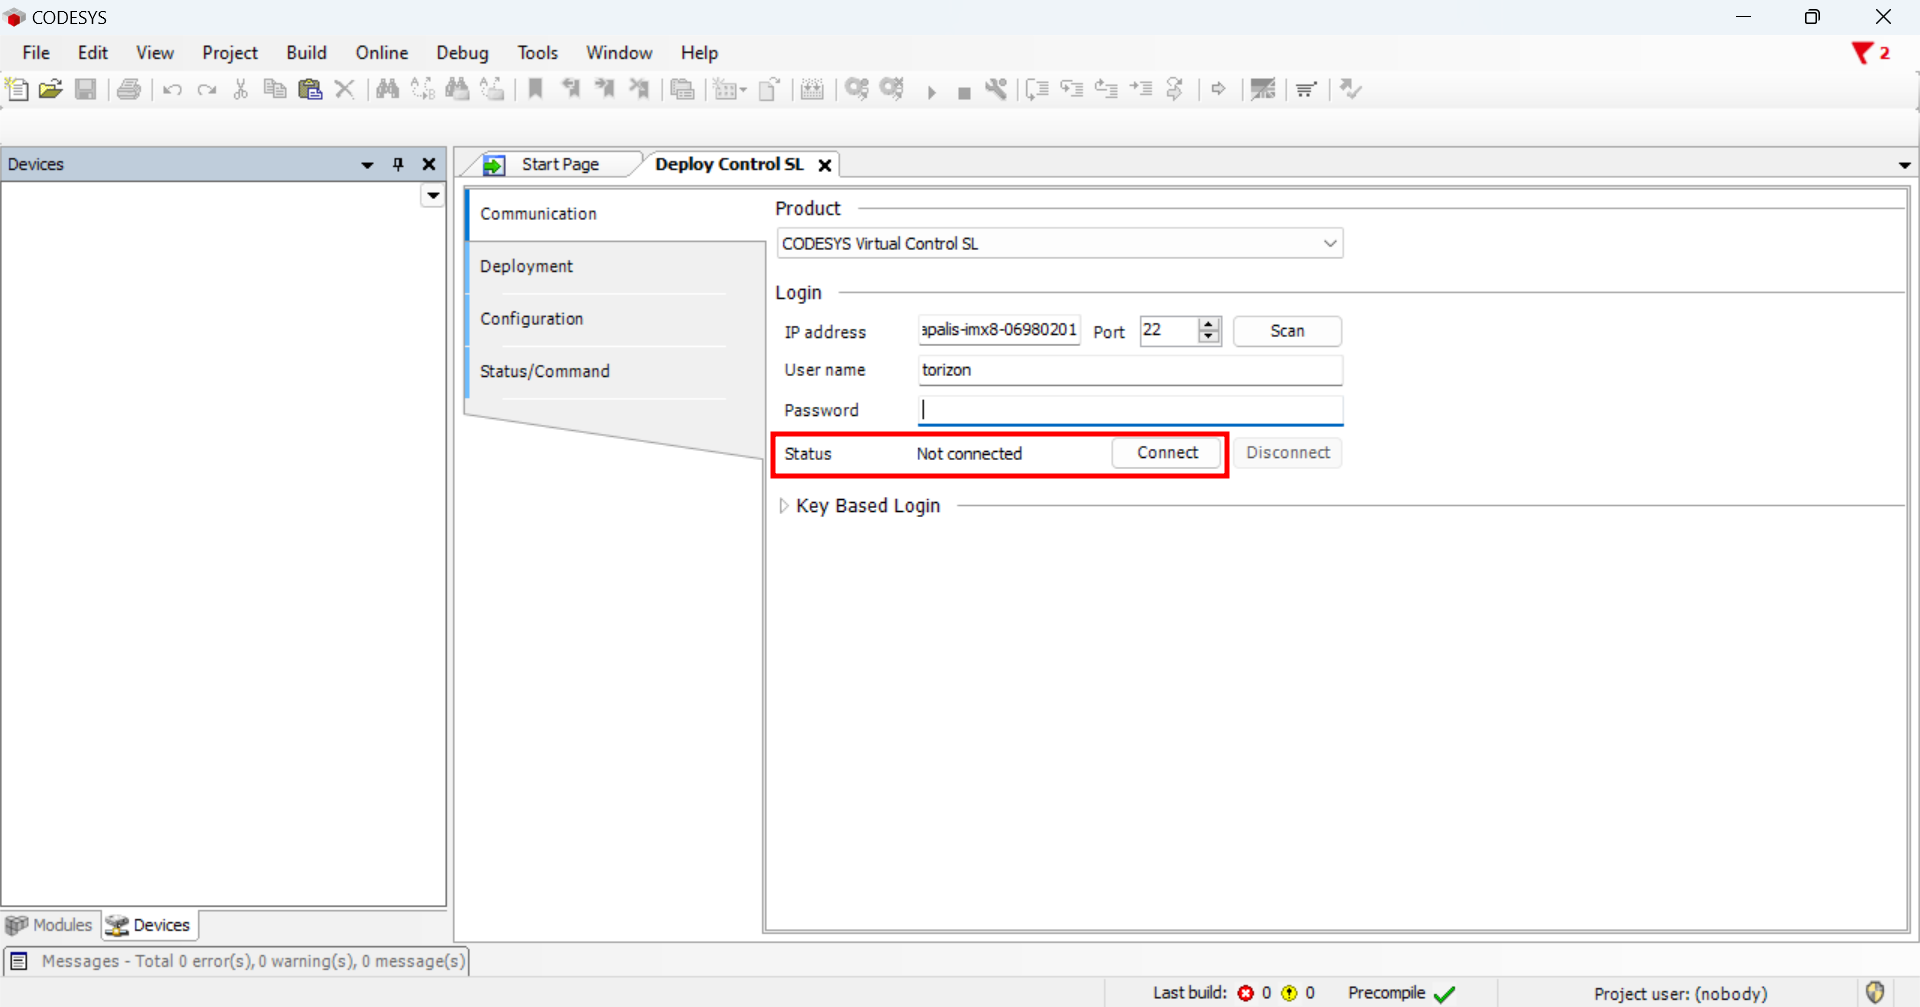Copy selection via toolbar icon
This screenshot has width=1920, height=1007.
point(275,89)
